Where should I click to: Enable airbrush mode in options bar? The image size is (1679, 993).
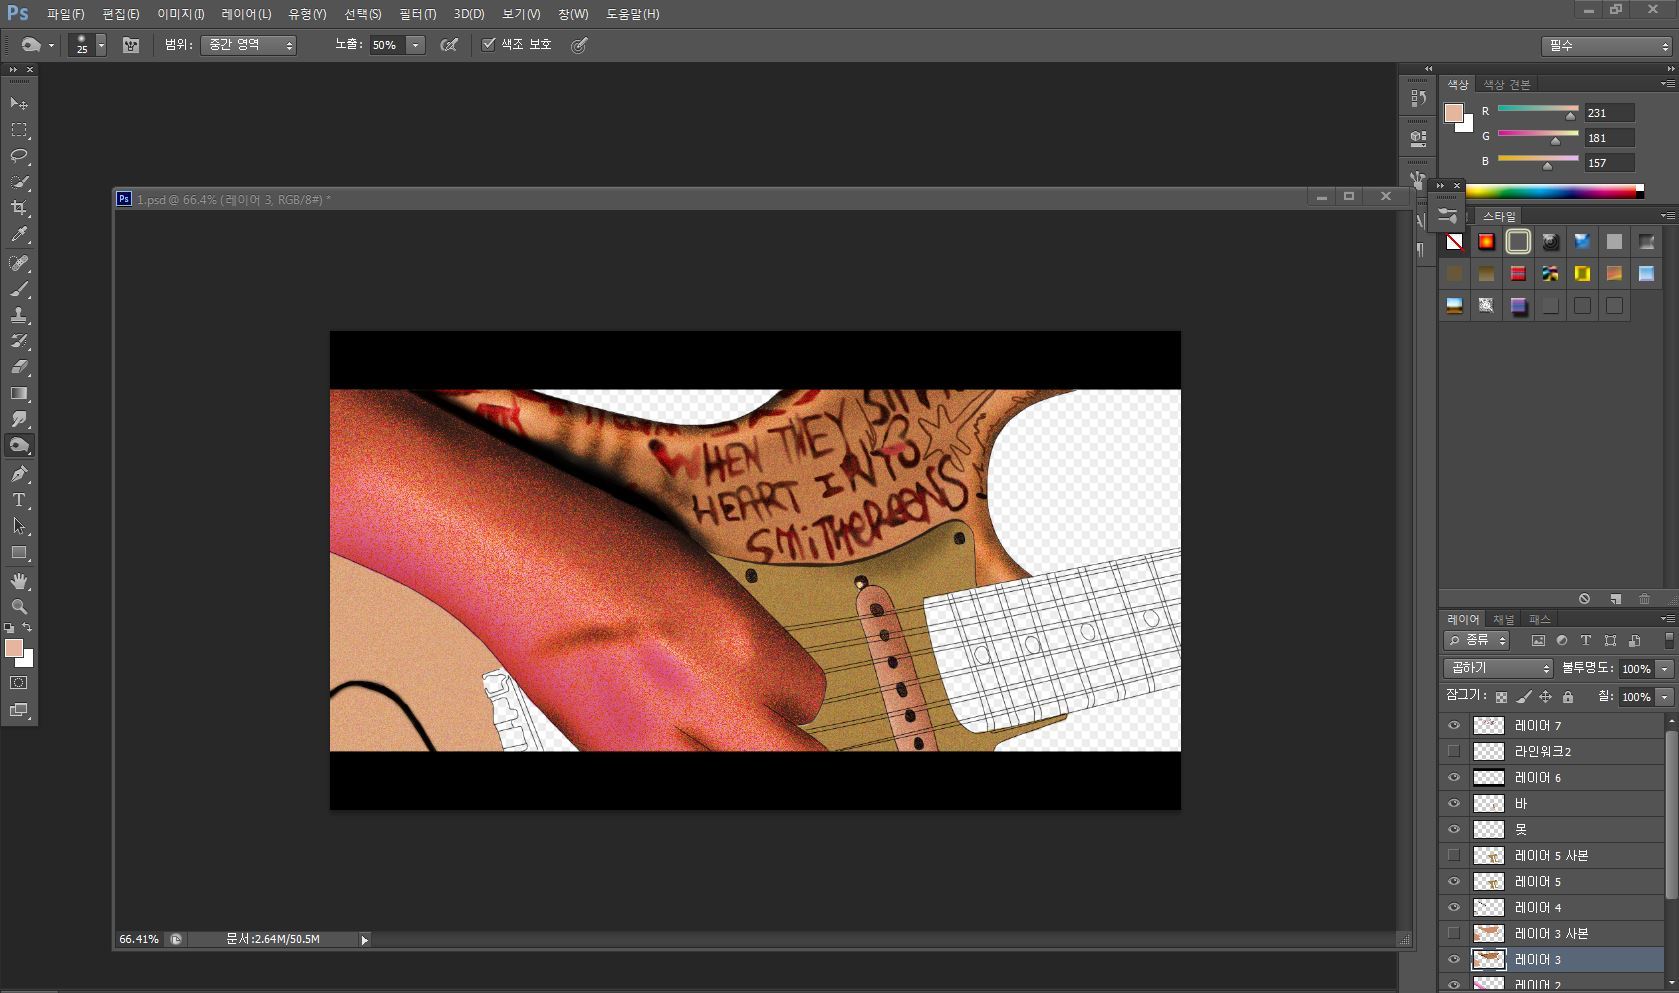(x=449, y=45)
